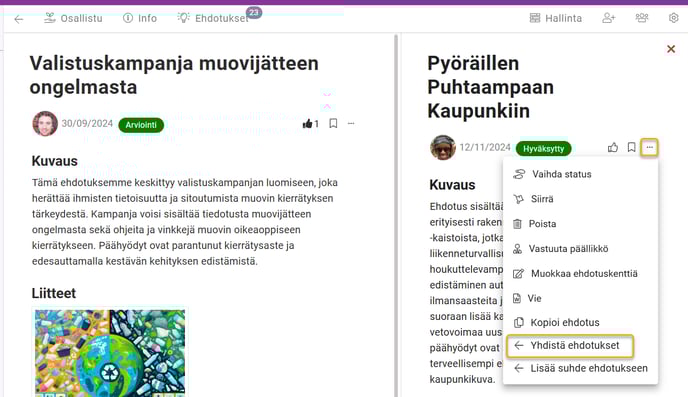This screenshot has height=397, width=688.
Task: Open more options for Valistuskampanja proposal
Action: (351, 124)
